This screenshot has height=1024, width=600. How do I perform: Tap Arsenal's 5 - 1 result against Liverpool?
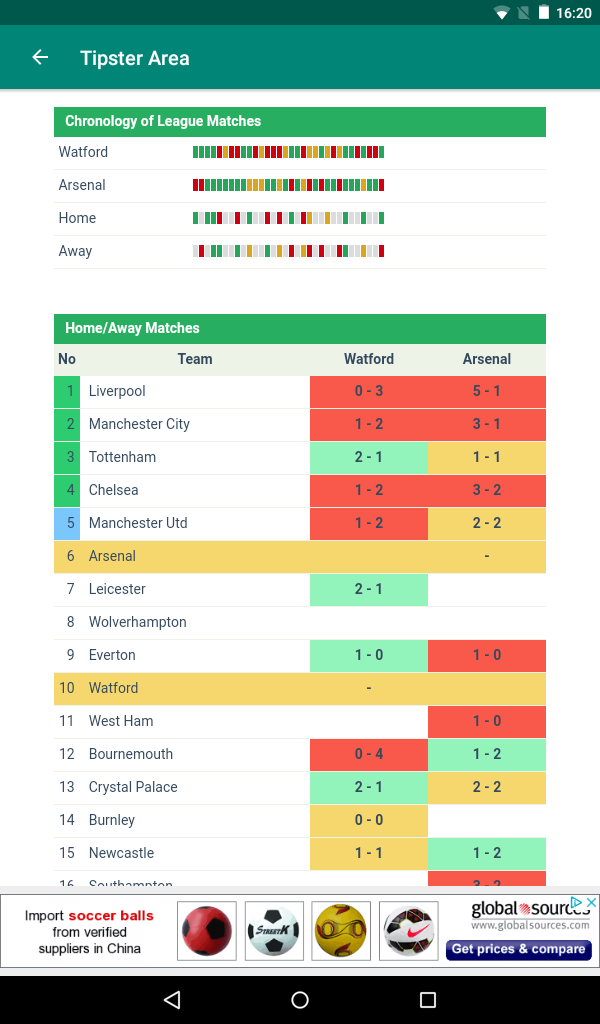click(x=487, y=392)
